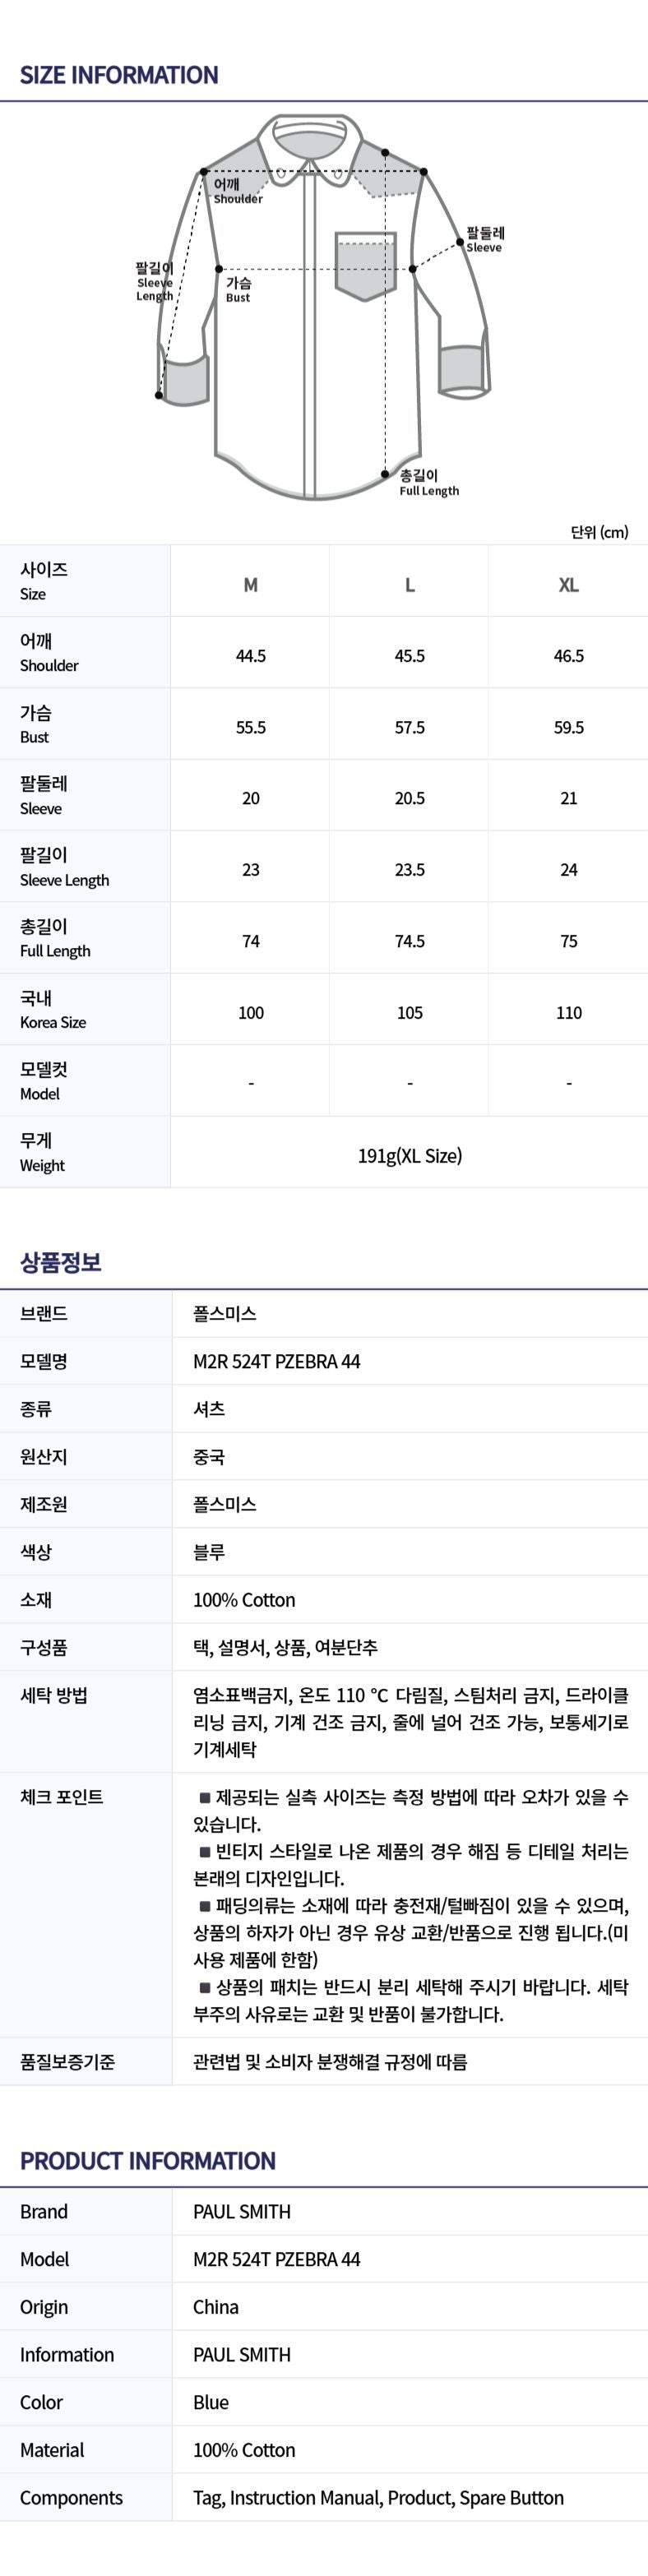Click the PRODUCT INFORMATION heading
Image resolution: width=648 pixels, height=2576 pixels.
[147, 2160]
